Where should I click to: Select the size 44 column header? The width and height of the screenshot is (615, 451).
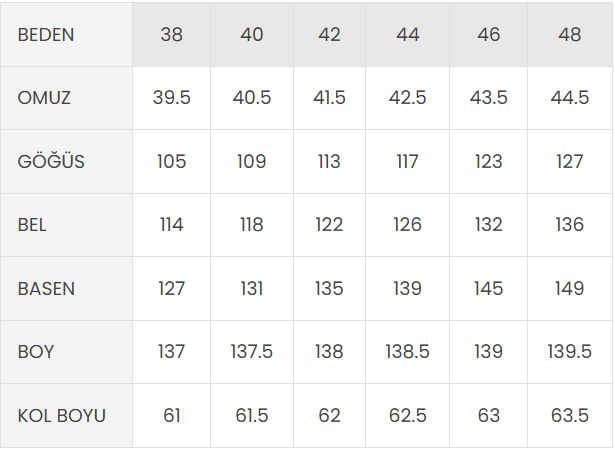pyautogui.click(x=407, y=35)
